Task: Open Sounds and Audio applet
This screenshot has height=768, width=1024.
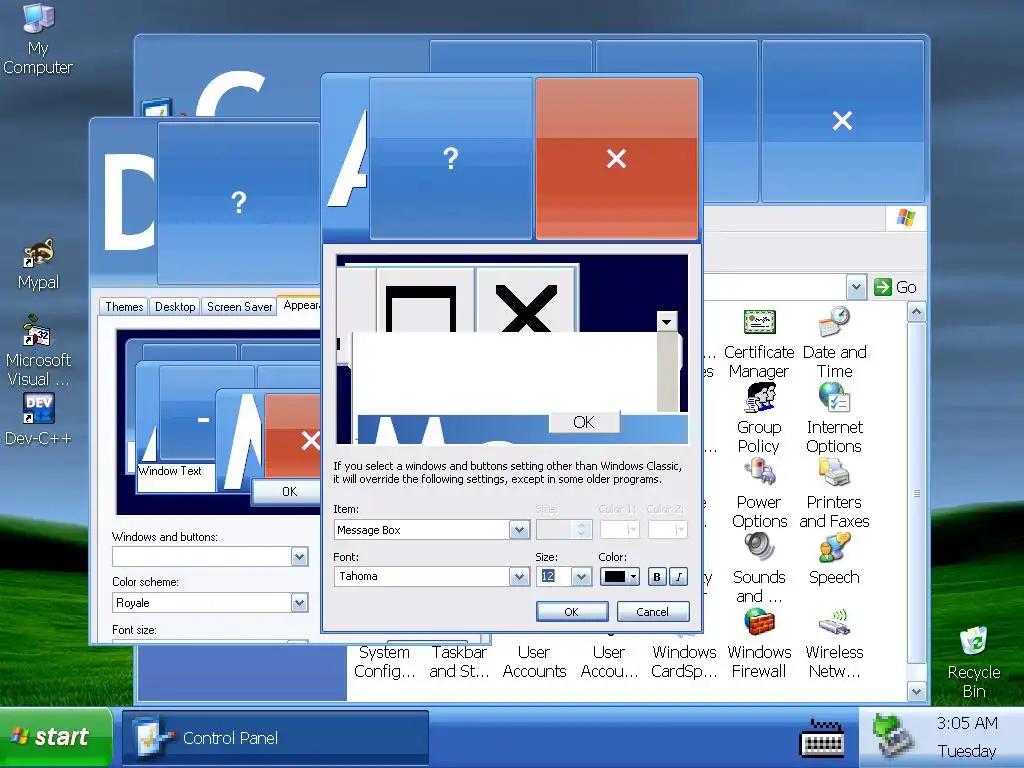Action: 759,569
